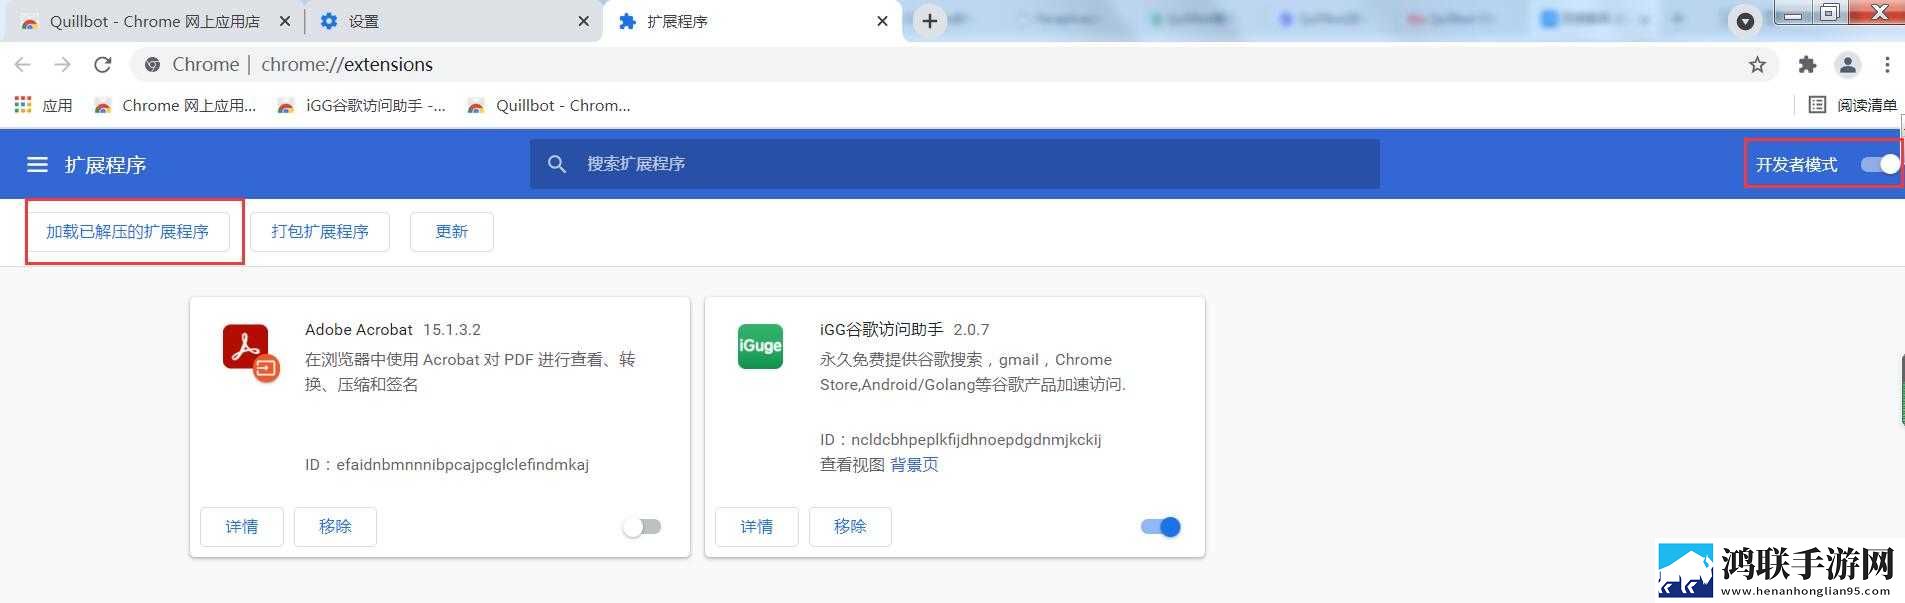Close the 扩展程序 tab
1905x603 pixels.
[x=882, y=21]
